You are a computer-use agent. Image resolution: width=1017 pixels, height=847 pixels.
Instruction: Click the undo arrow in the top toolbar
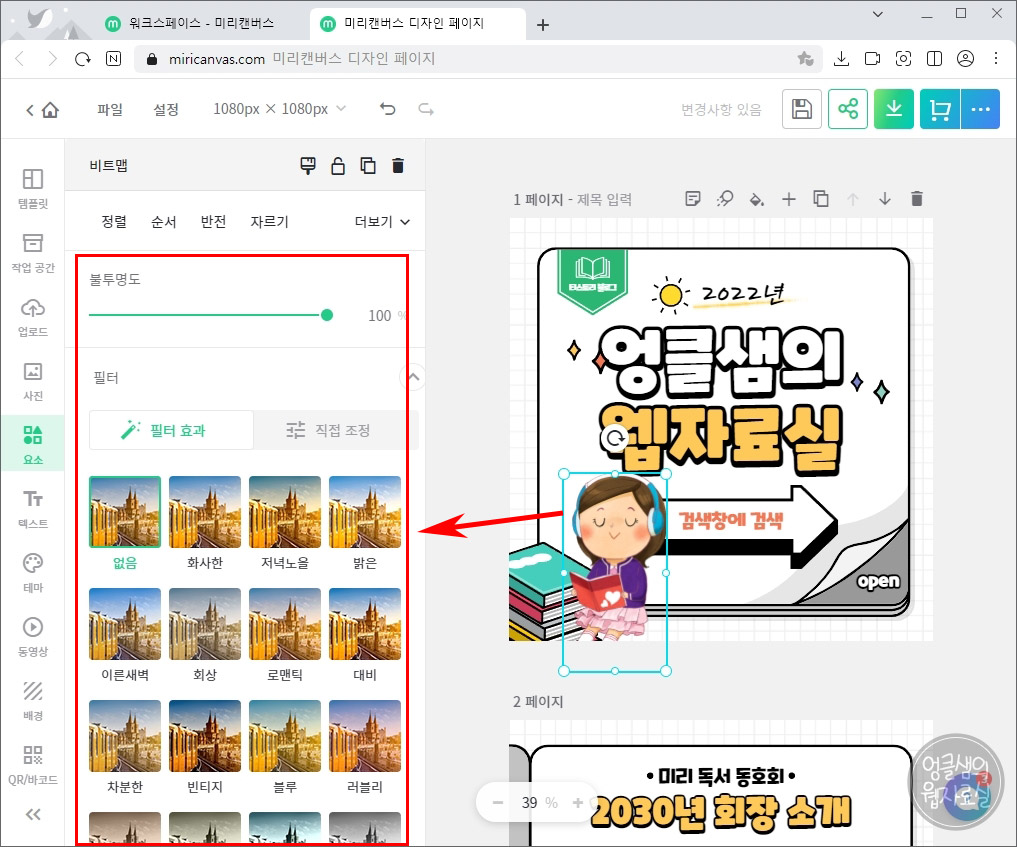pos(387,108)
